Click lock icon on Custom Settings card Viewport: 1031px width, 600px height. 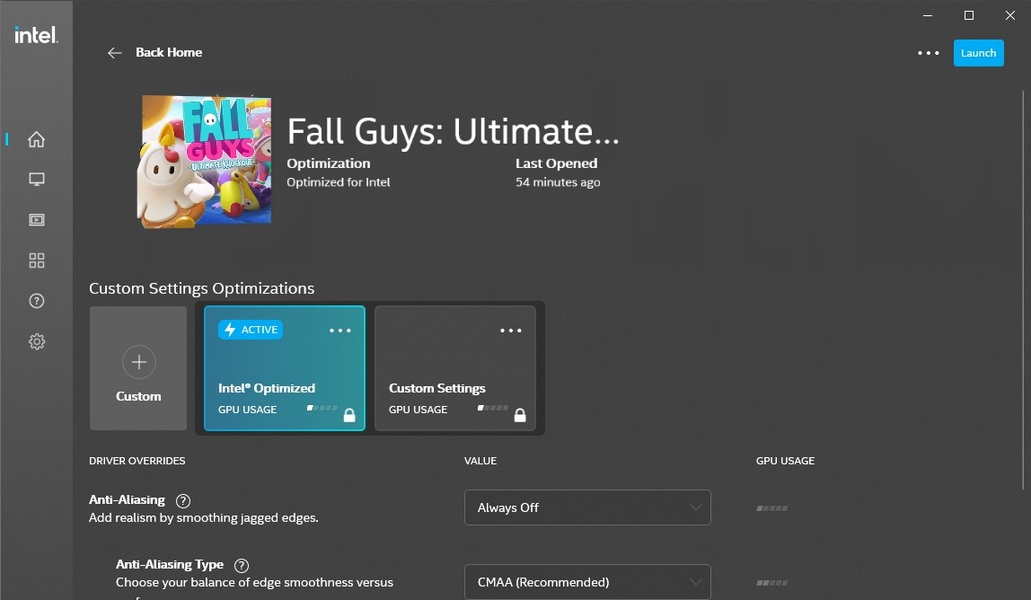pos(520,415)
